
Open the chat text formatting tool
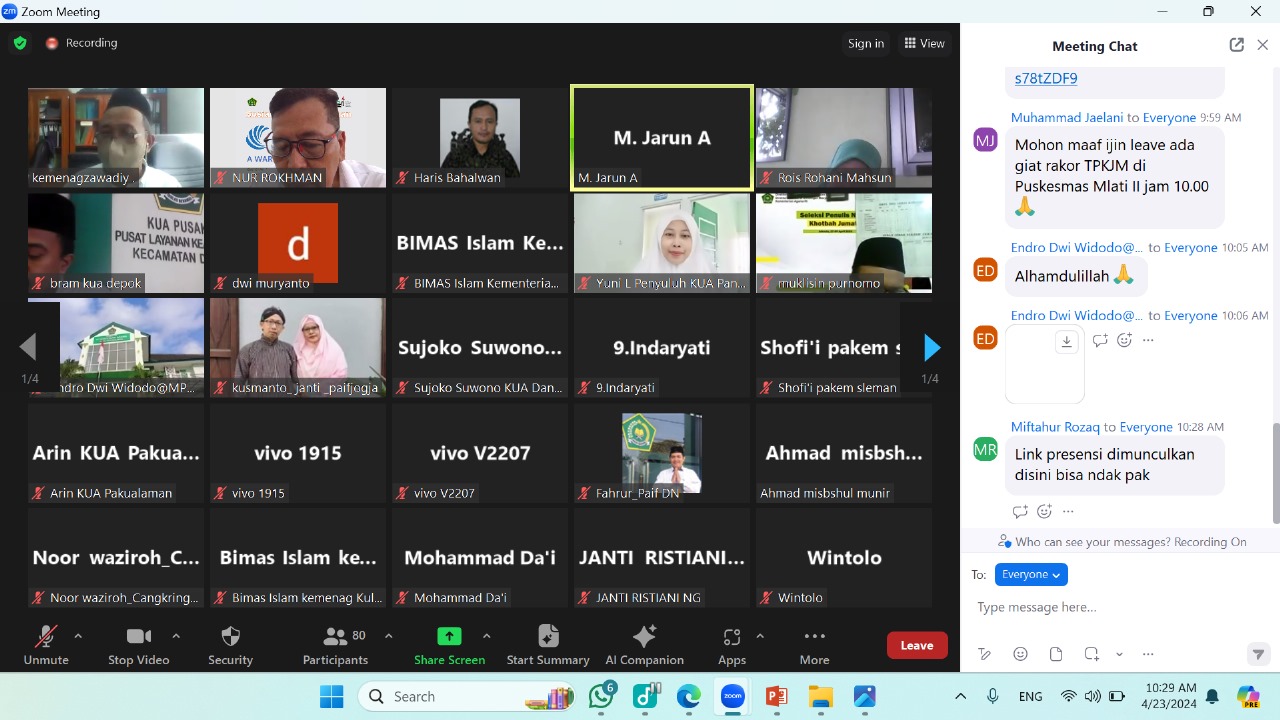[985, 654]
